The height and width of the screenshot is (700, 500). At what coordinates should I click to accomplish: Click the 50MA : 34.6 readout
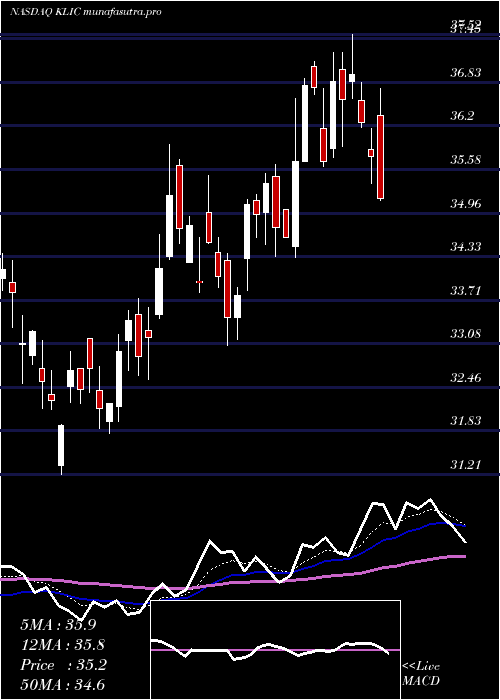62,685
